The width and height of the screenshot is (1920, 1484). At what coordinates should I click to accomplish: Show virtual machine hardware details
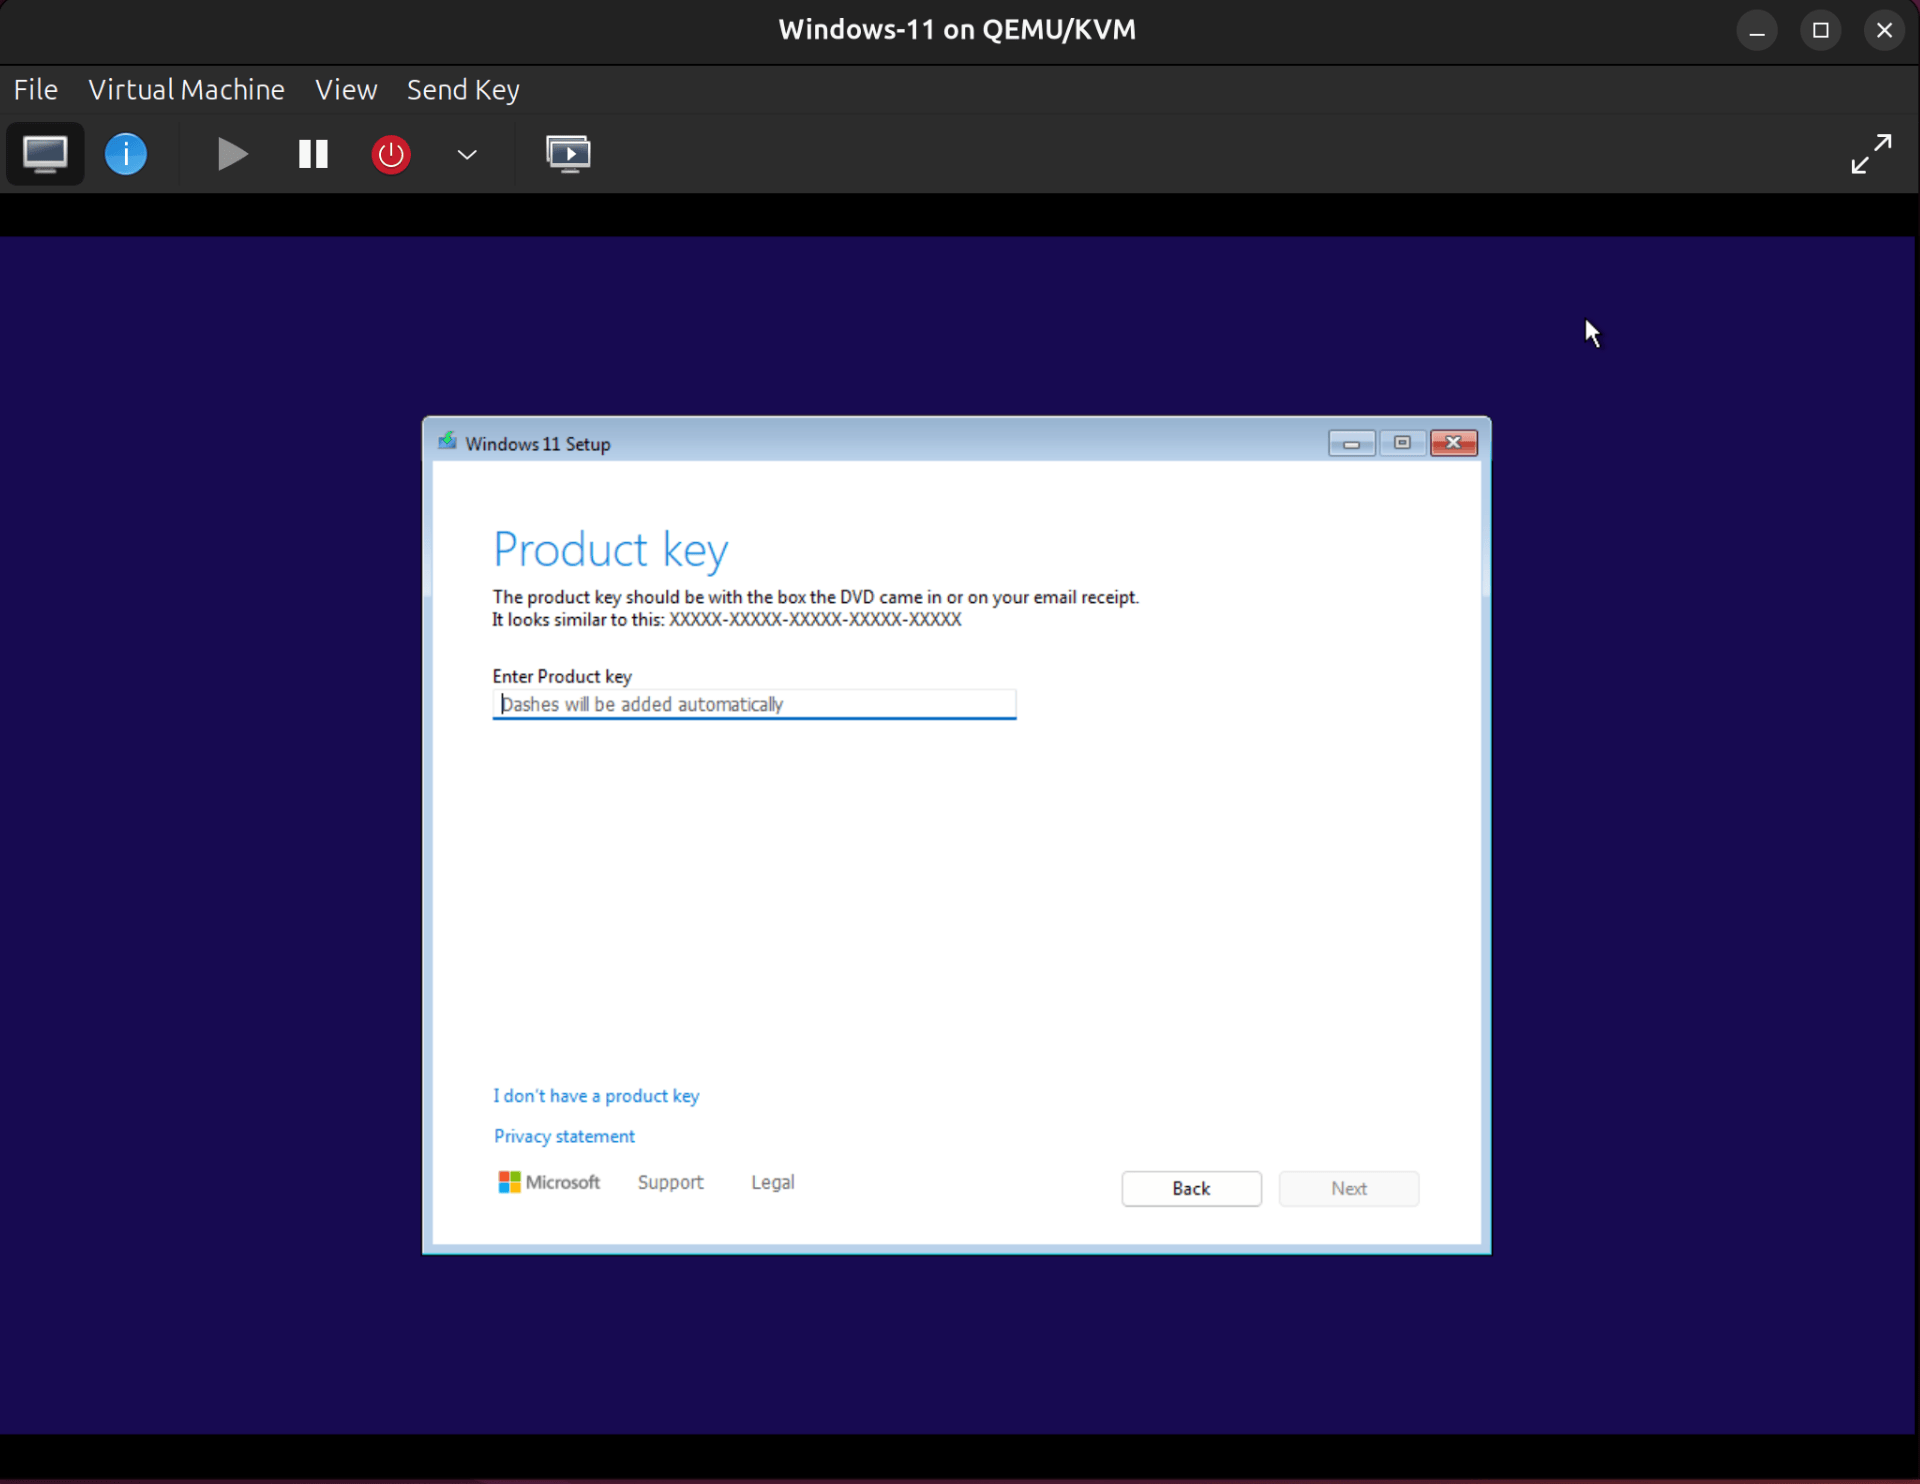tap(126, 153)
